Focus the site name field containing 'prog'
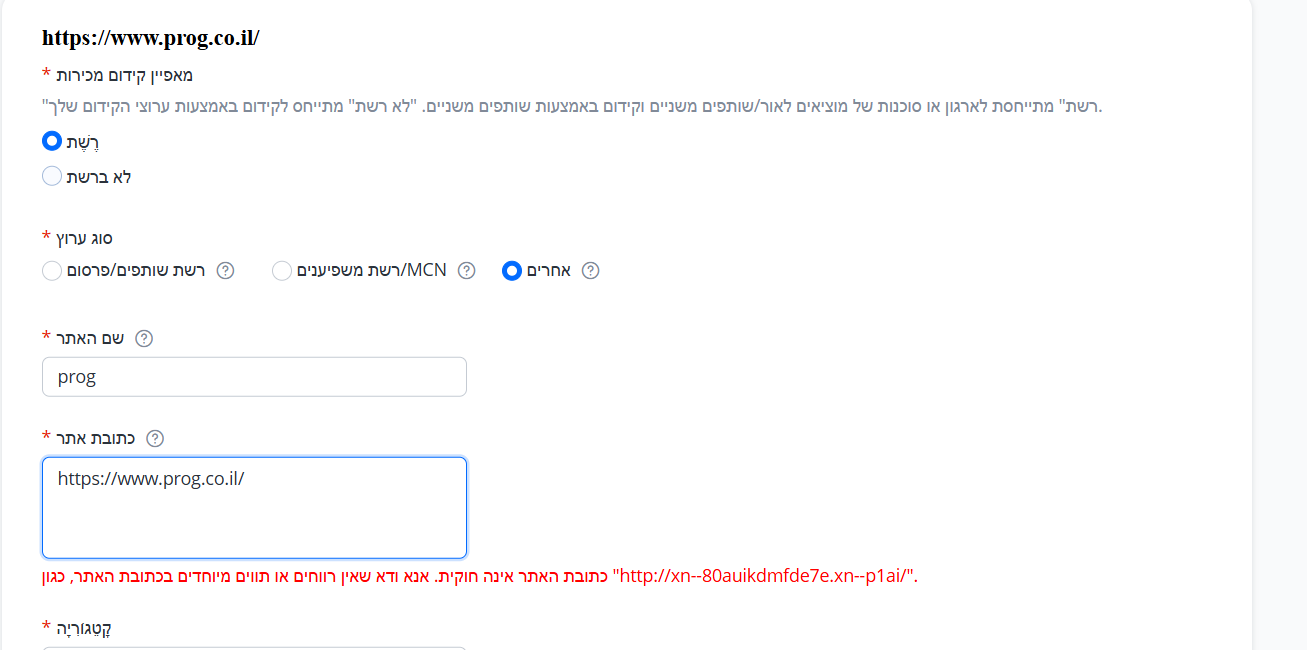 coord(254,377)
